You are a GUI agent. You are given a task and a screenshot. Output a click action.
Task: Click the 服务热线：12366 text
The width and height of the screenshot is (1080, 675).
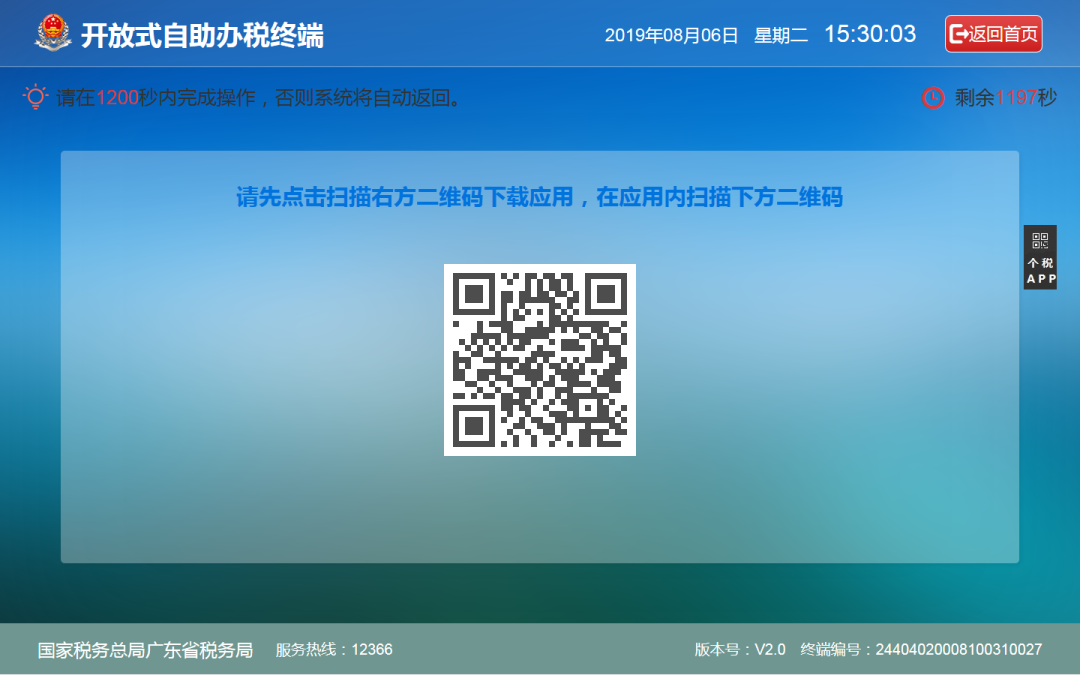pos(334,650)
